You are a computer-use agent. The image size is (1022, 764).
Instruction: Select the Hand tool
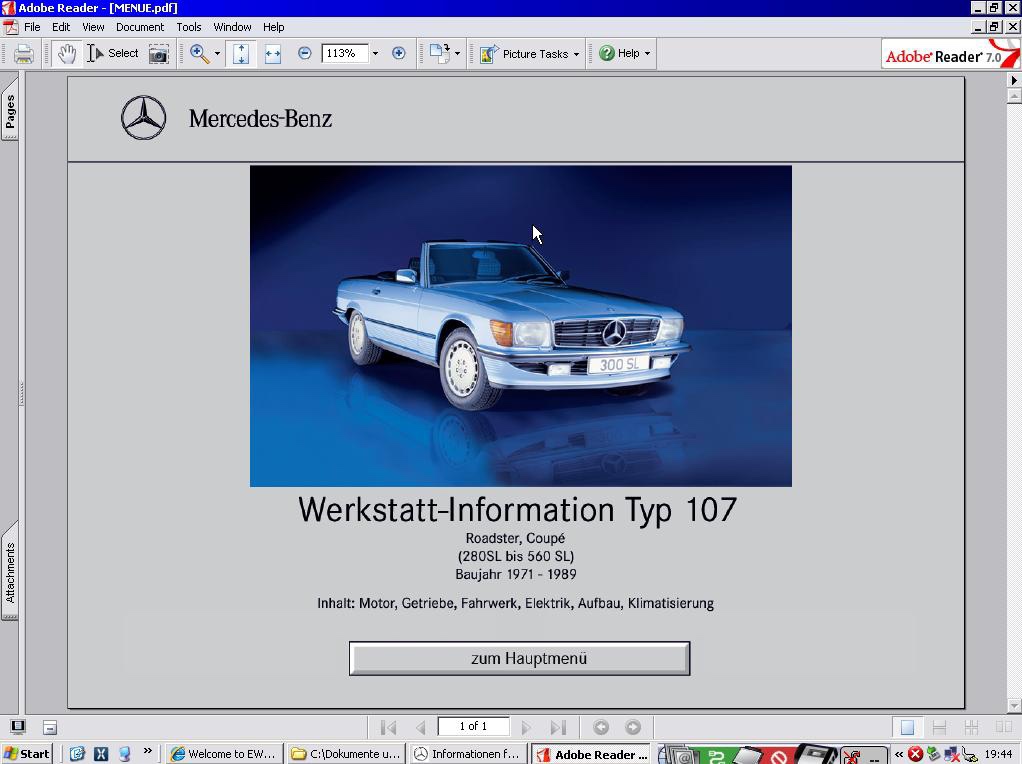pos(66,53)
